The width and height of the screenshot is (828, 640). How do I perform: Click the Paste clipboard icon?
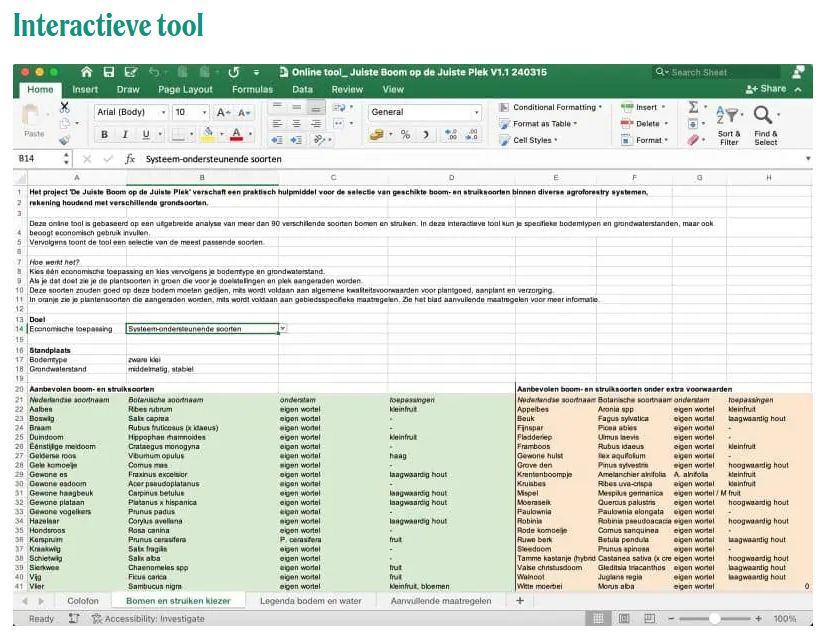coord(32,115)
